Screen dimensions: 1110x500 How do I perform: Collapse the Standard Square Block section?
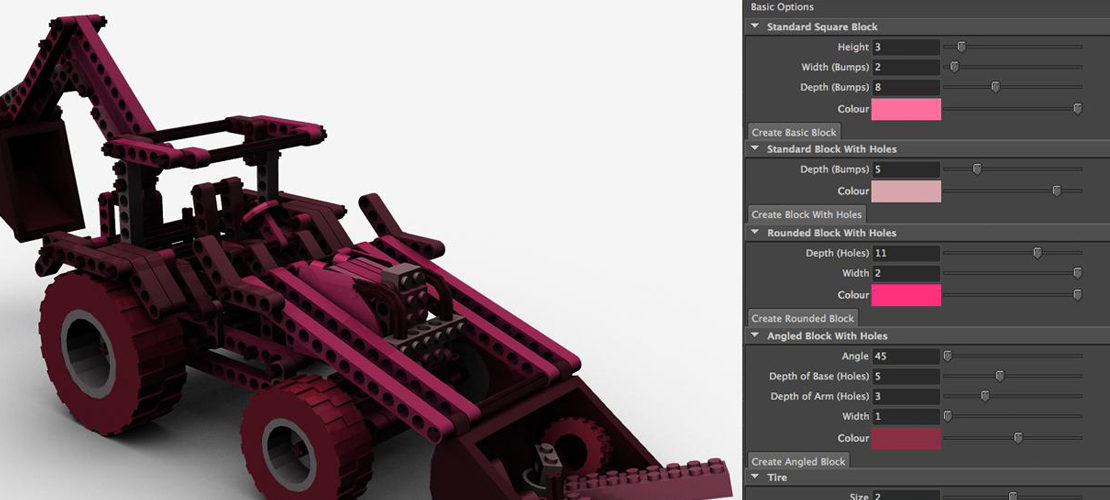(756, 27)
